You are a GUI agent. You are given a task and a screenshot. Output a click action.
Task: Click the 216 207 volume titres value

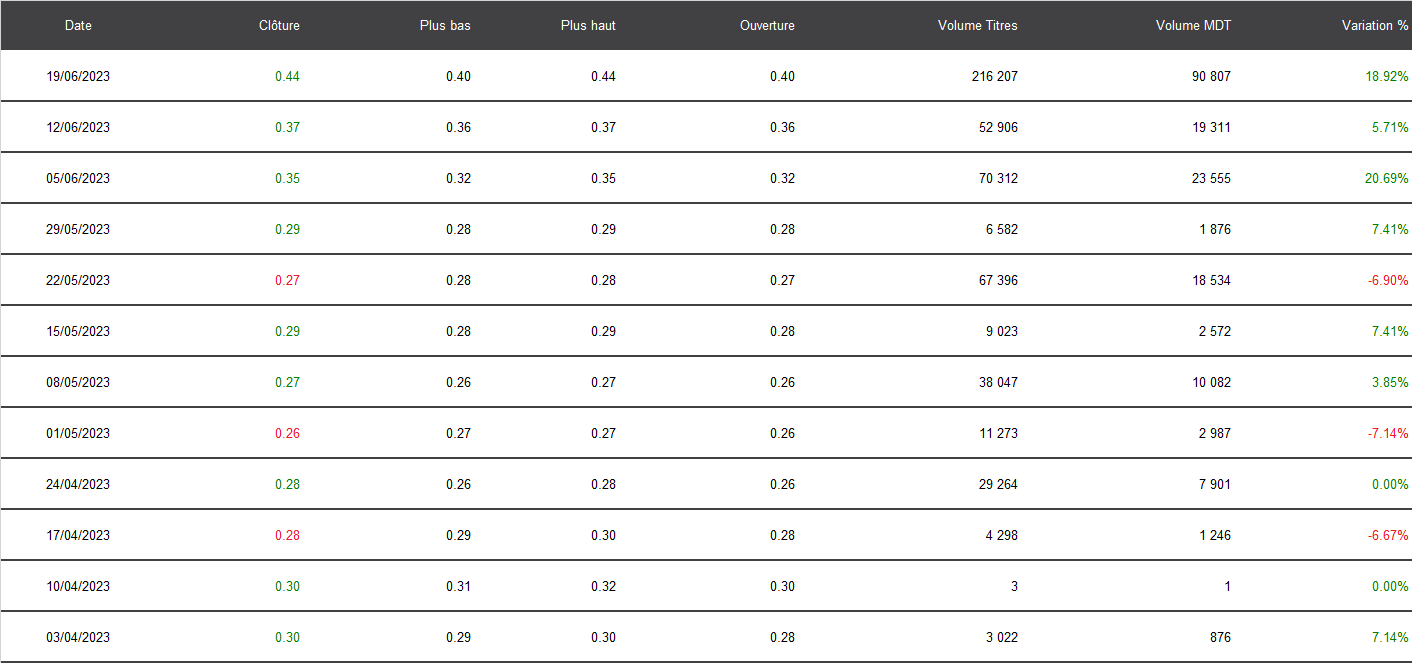tap(994, 76)
